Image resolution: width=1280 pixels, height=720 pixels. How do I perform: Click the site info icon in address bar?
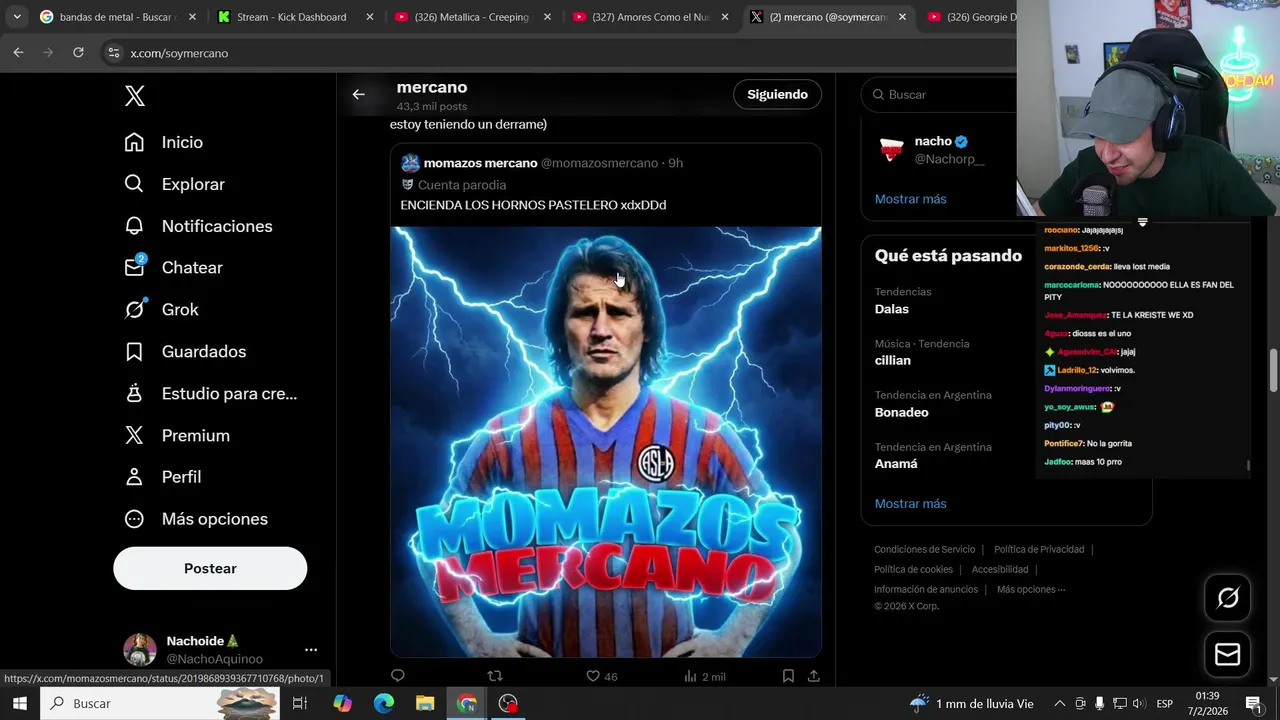click(x=113, y=53)
